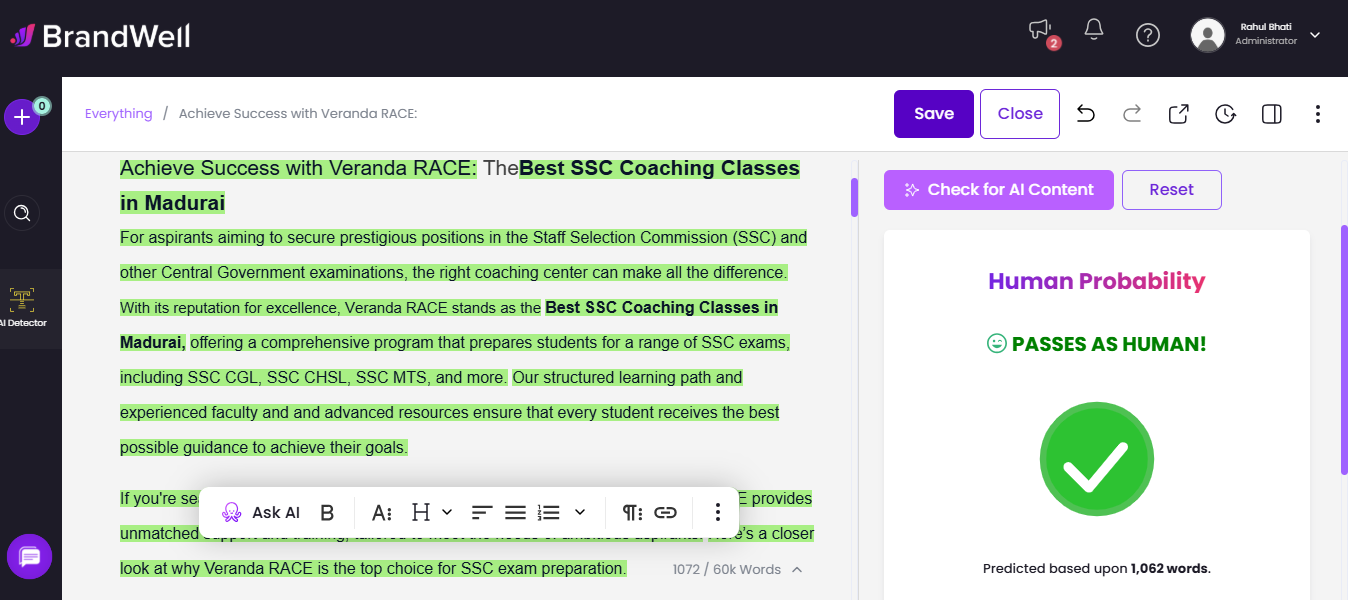
Task: Click the right panel scrollbar
Action: point(1344,350)
